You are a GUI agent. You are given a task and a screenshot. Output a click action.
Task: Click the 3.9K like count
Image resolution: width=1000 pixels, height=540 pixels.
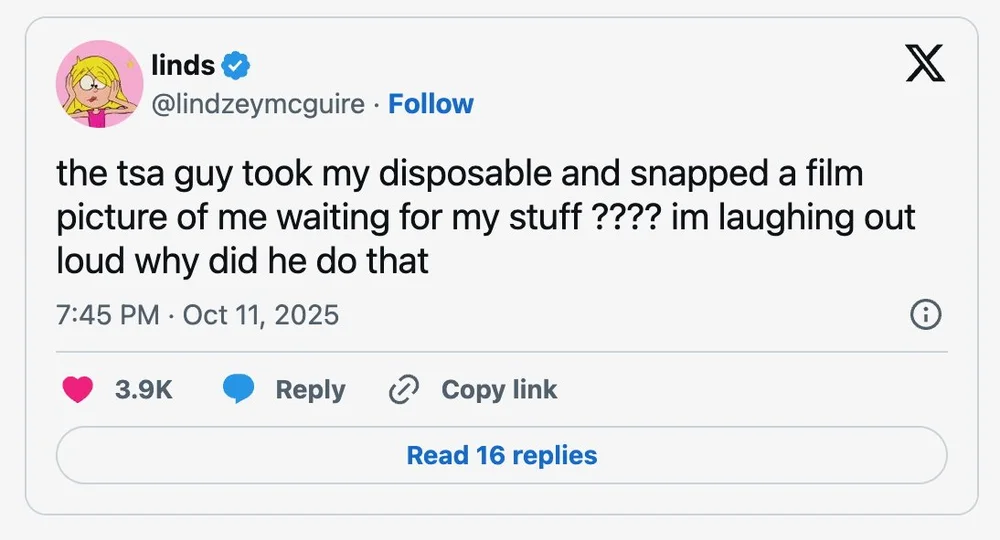click(144, 390)
